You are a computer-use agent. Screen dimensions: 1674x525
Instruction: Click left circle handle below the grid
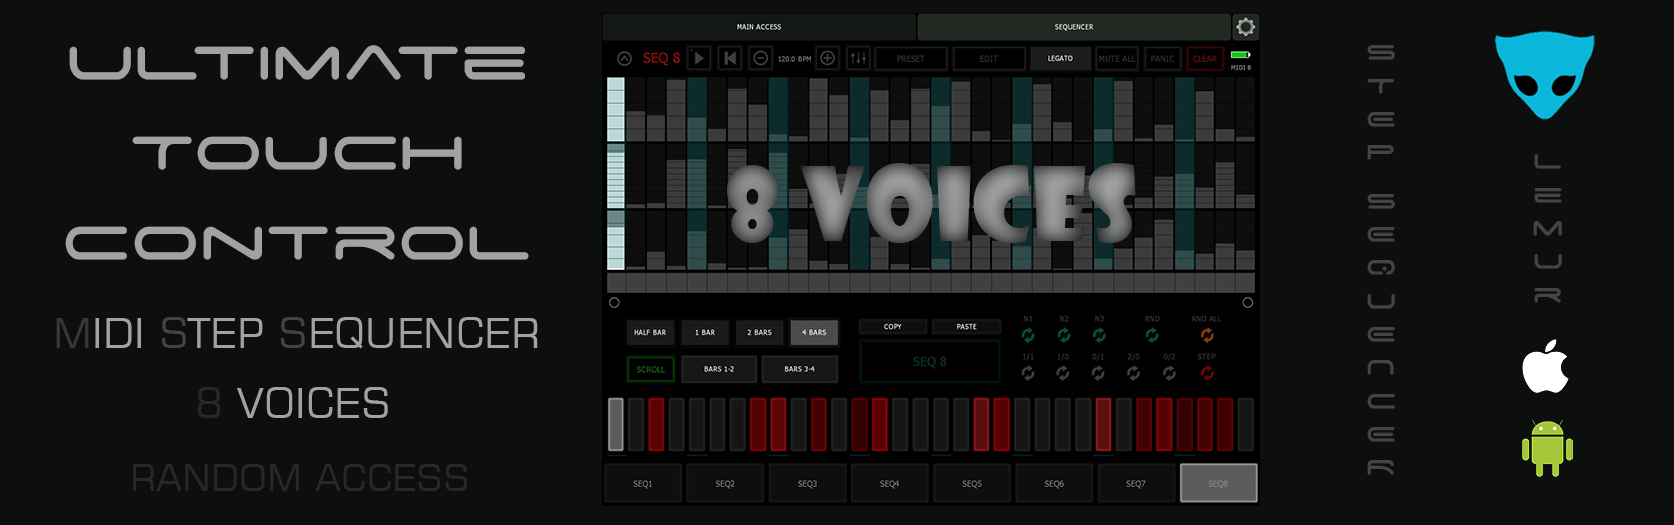(614, 303)
